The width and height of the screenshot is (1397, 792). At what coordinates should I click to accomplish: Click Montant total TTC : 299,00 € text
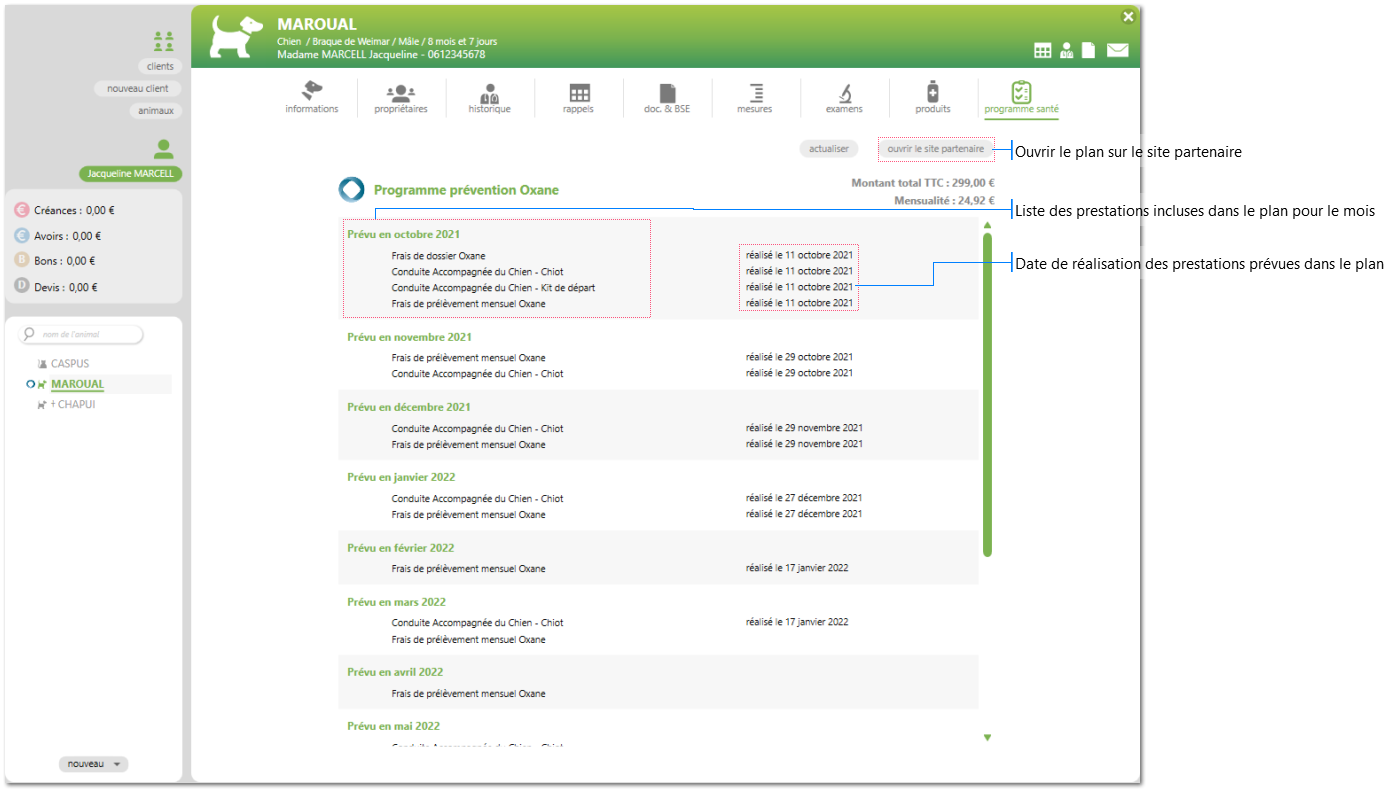pos(923,183)
